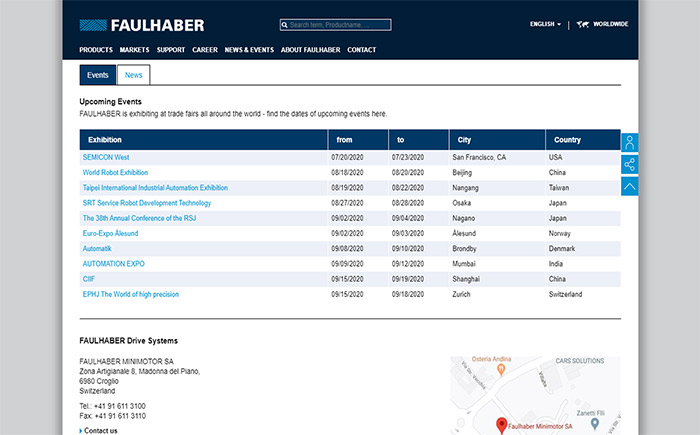This screenshot has height=435, width=700.
Task: Open EPHJ The World of high precision link
Action: click(x=130, y=294)
